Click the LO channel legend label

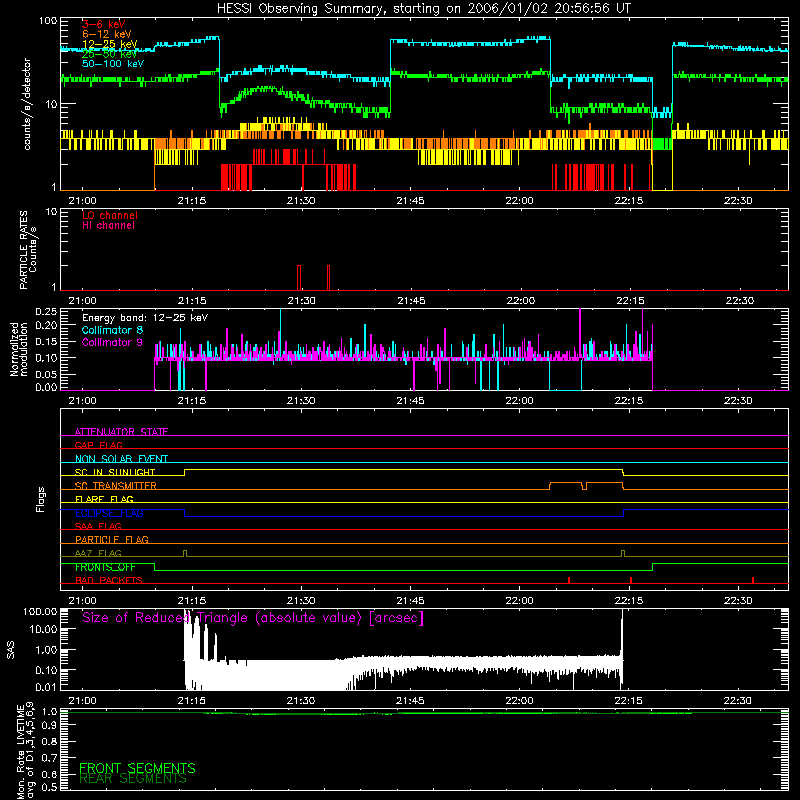pyautogui.click(x=110, y=215)
